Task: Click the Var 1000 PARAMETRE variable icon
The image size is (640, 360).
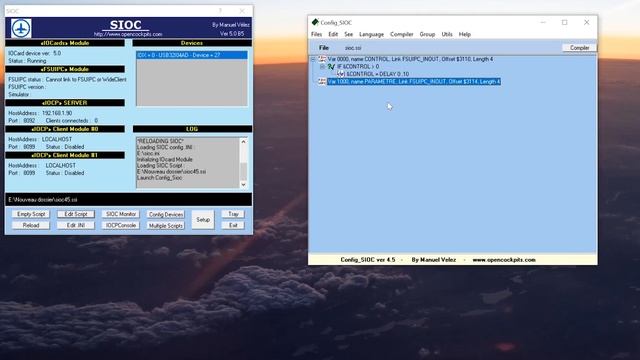Action: tap(322, 82)
